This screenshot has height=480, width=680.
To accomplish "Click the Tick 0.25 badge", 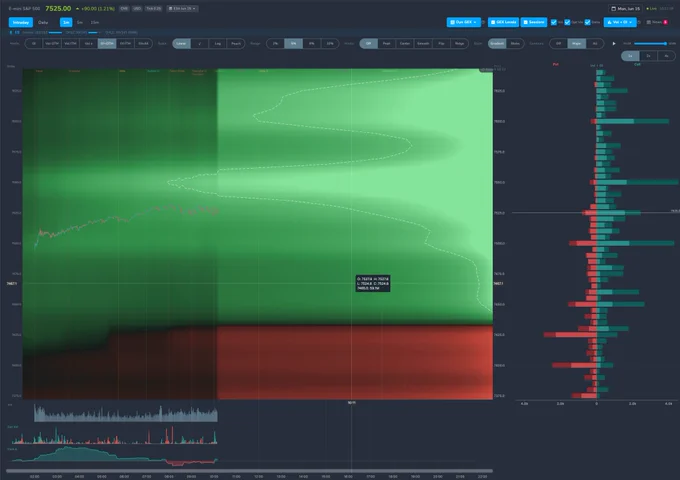I will tap(154, 8).
